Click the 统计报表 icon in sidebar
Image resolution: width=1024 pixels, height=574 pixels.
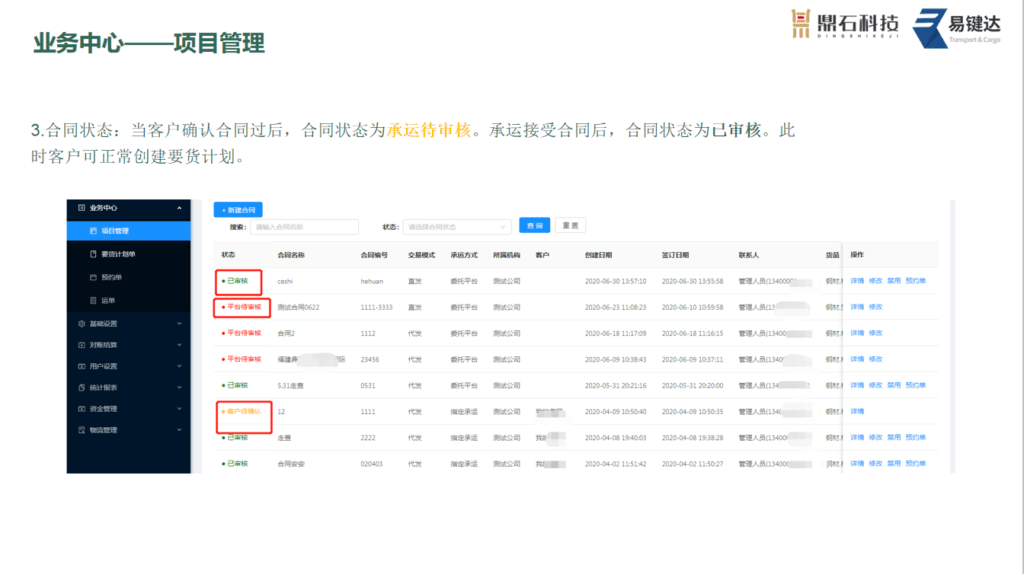pos(81,387)
